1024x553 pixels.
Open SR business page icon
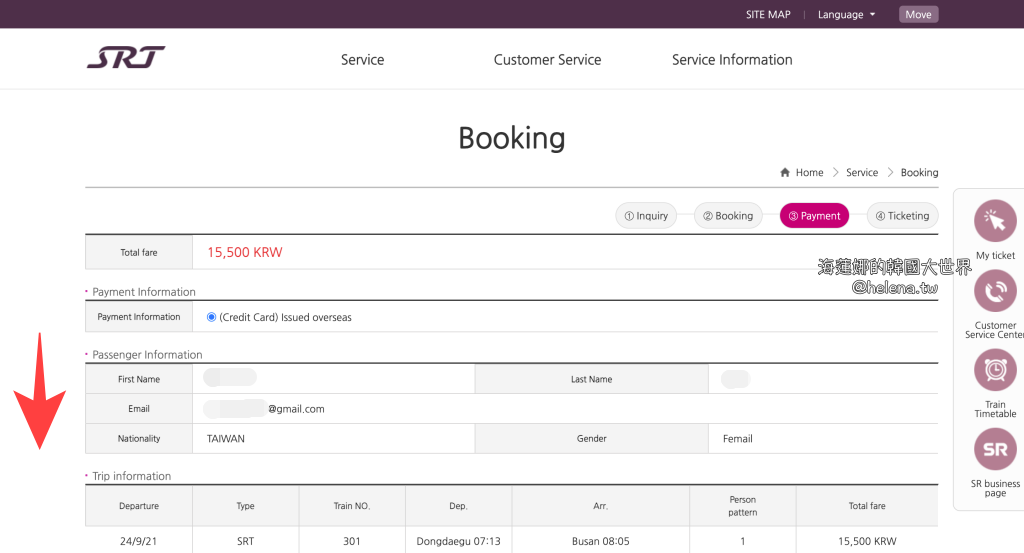coord(994,449)
